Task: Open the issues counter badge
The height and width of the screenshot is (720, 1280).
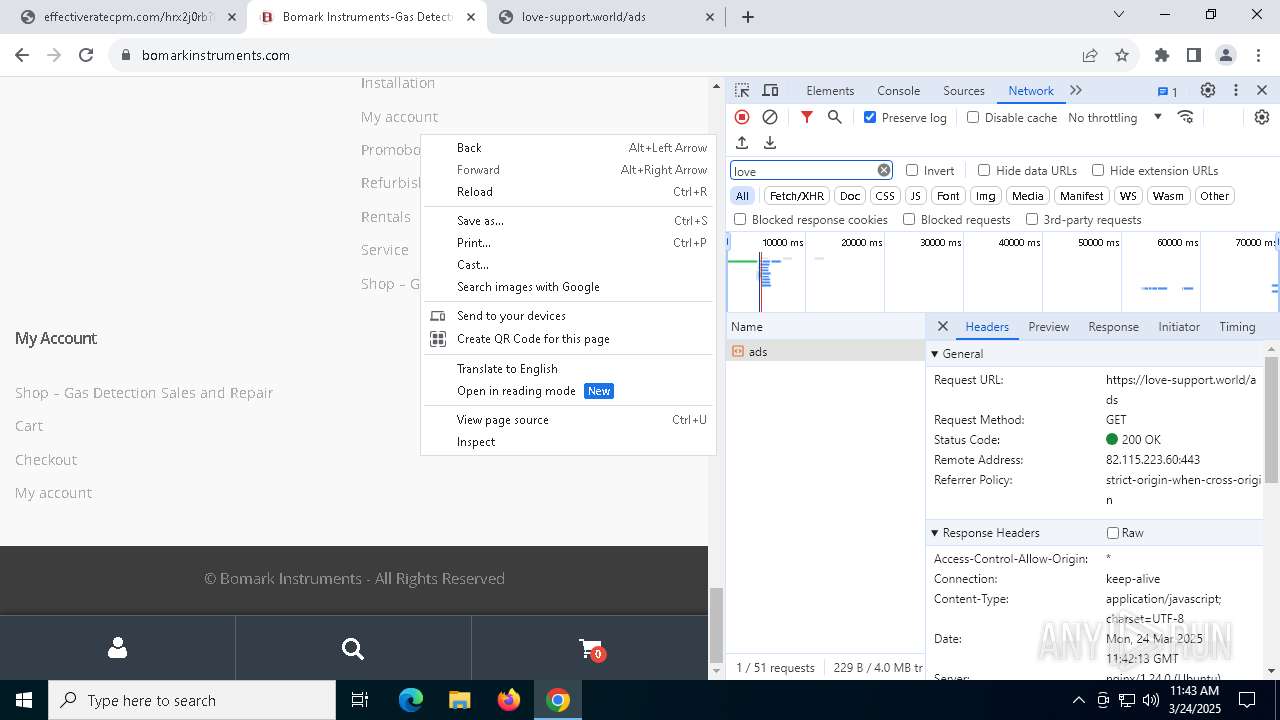Action: point(1167,91)
